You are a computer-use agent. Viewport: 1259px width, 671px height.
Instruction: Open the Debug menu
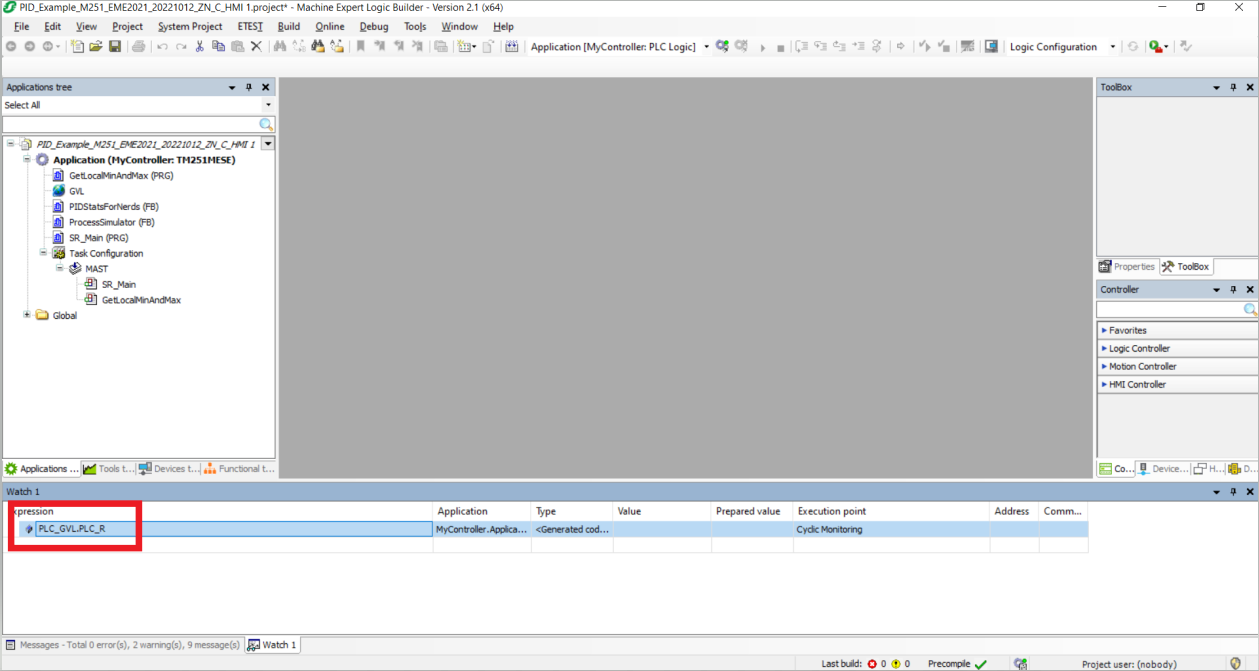374,27
